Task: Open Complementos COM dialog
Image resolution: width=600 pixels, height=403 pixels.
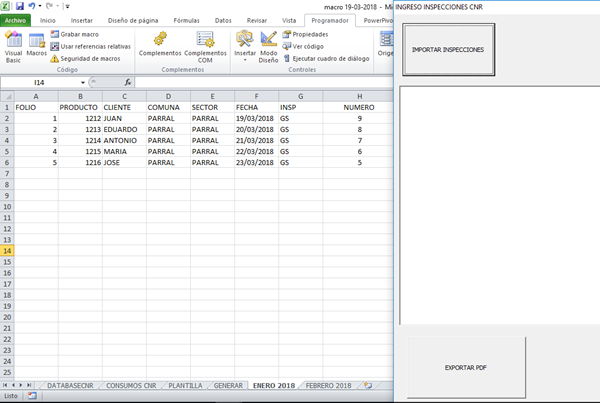Action: coord(206,45)
